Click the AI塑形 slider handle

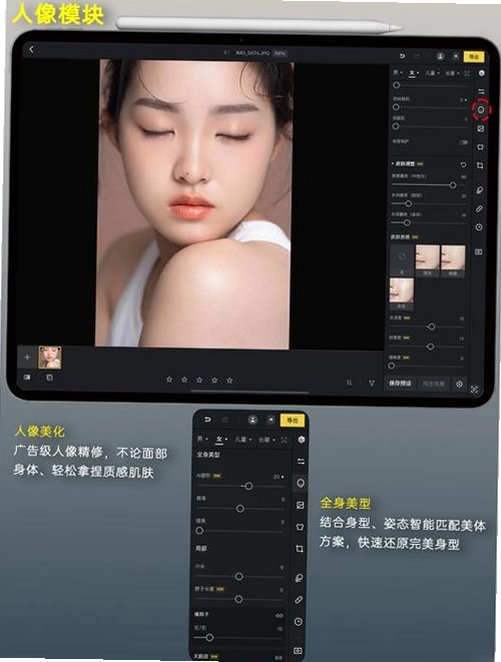[x=249, y=486]
